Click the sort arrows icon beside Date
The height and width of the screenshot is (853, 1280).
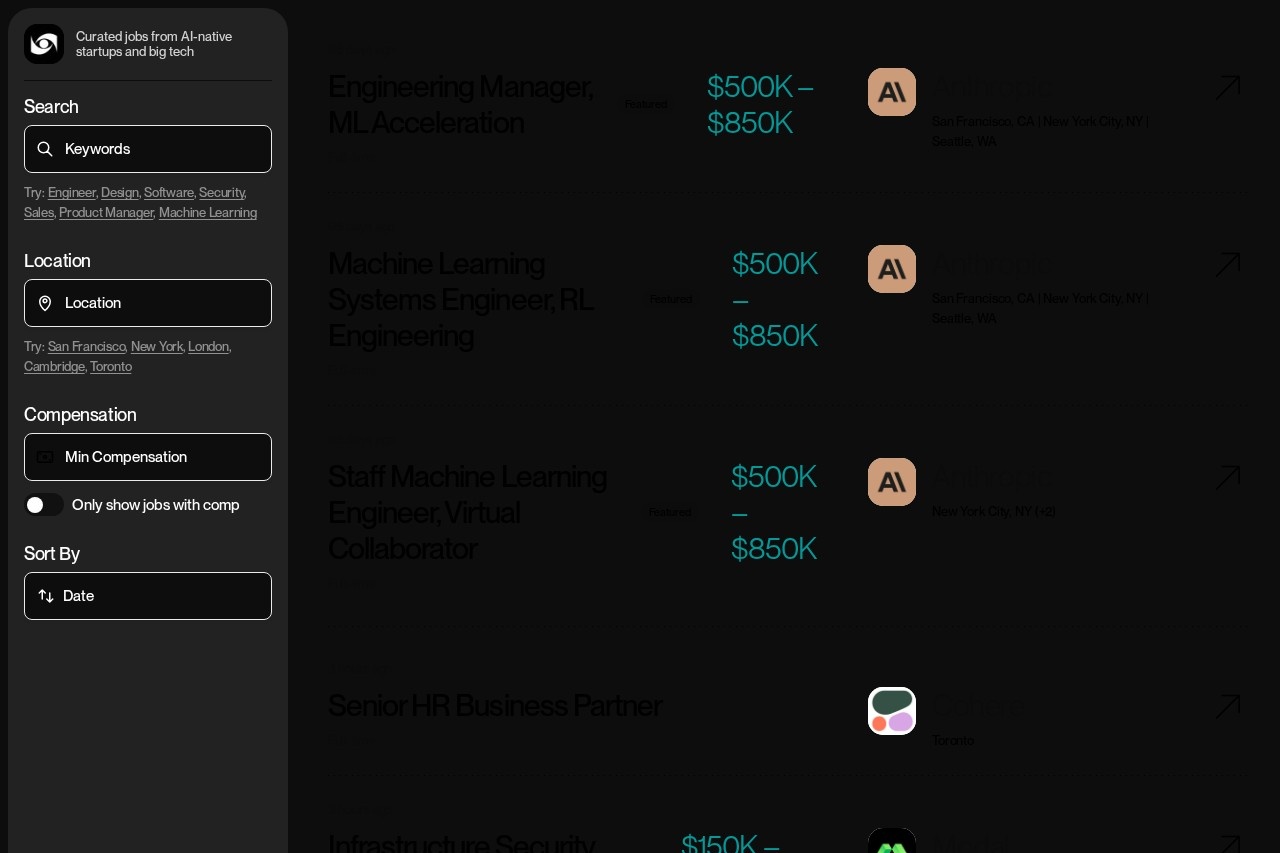(46, 596)
